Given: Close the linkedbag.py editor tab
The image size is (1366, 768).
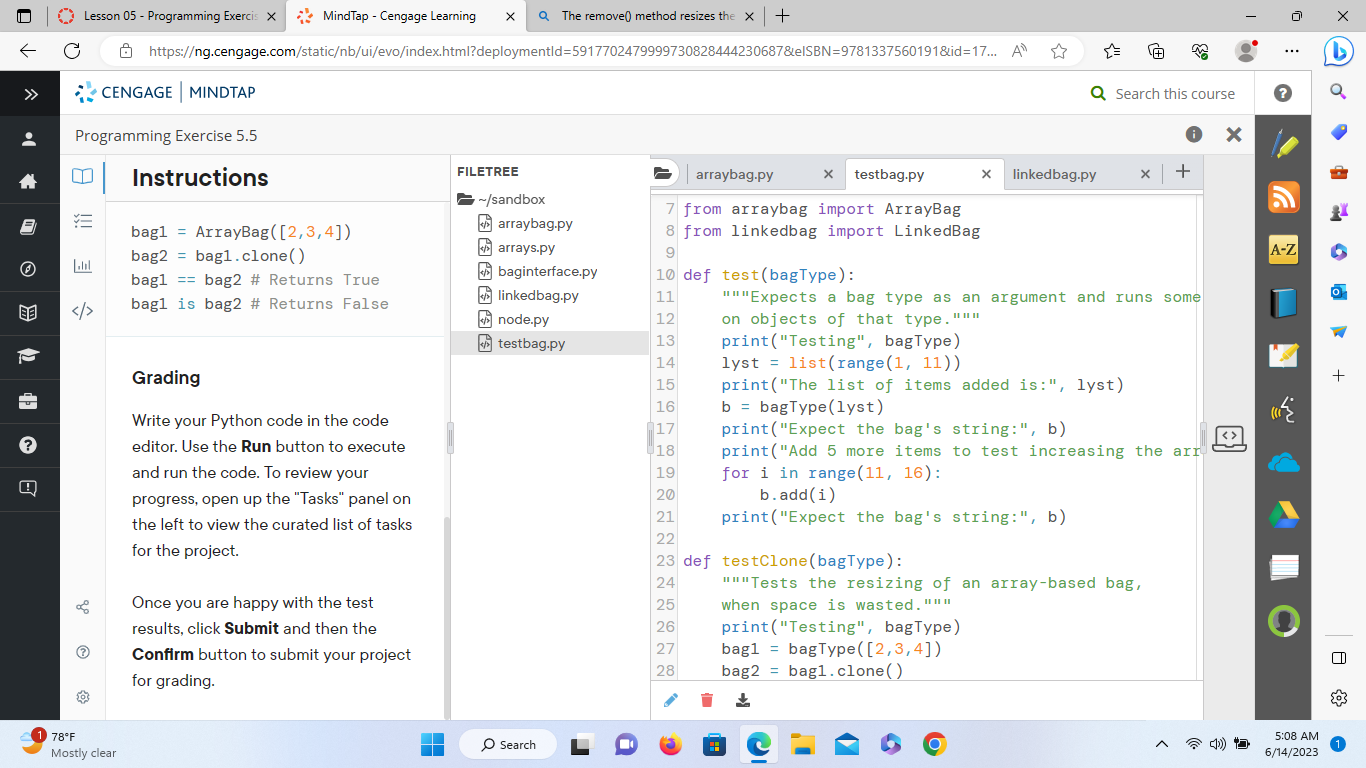Looking at the screenshot, I should (x=1145, y=174).
